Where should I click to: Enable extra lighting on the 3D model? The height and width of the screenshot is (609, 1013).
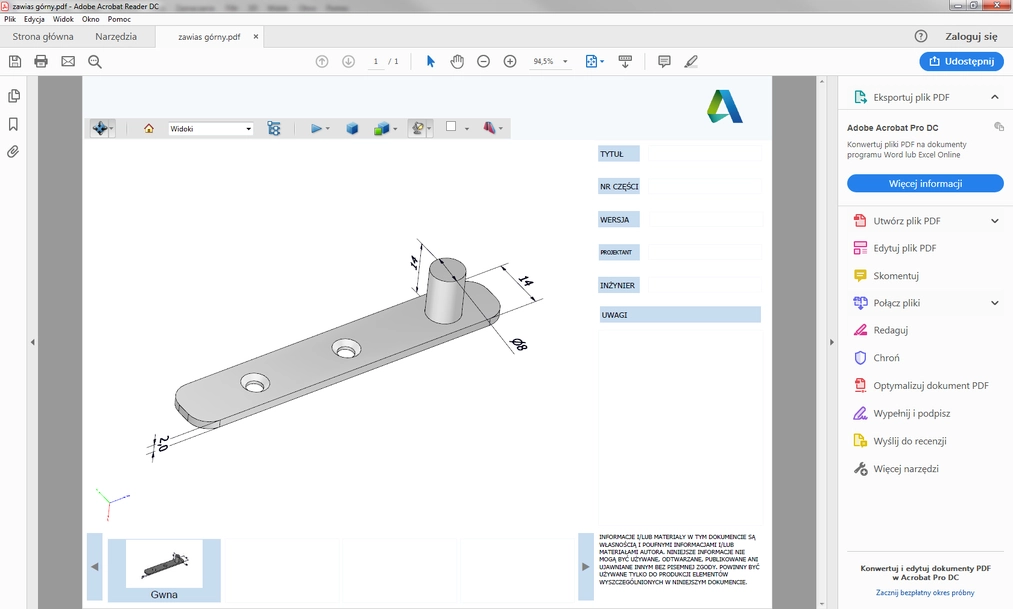[418, 128]
